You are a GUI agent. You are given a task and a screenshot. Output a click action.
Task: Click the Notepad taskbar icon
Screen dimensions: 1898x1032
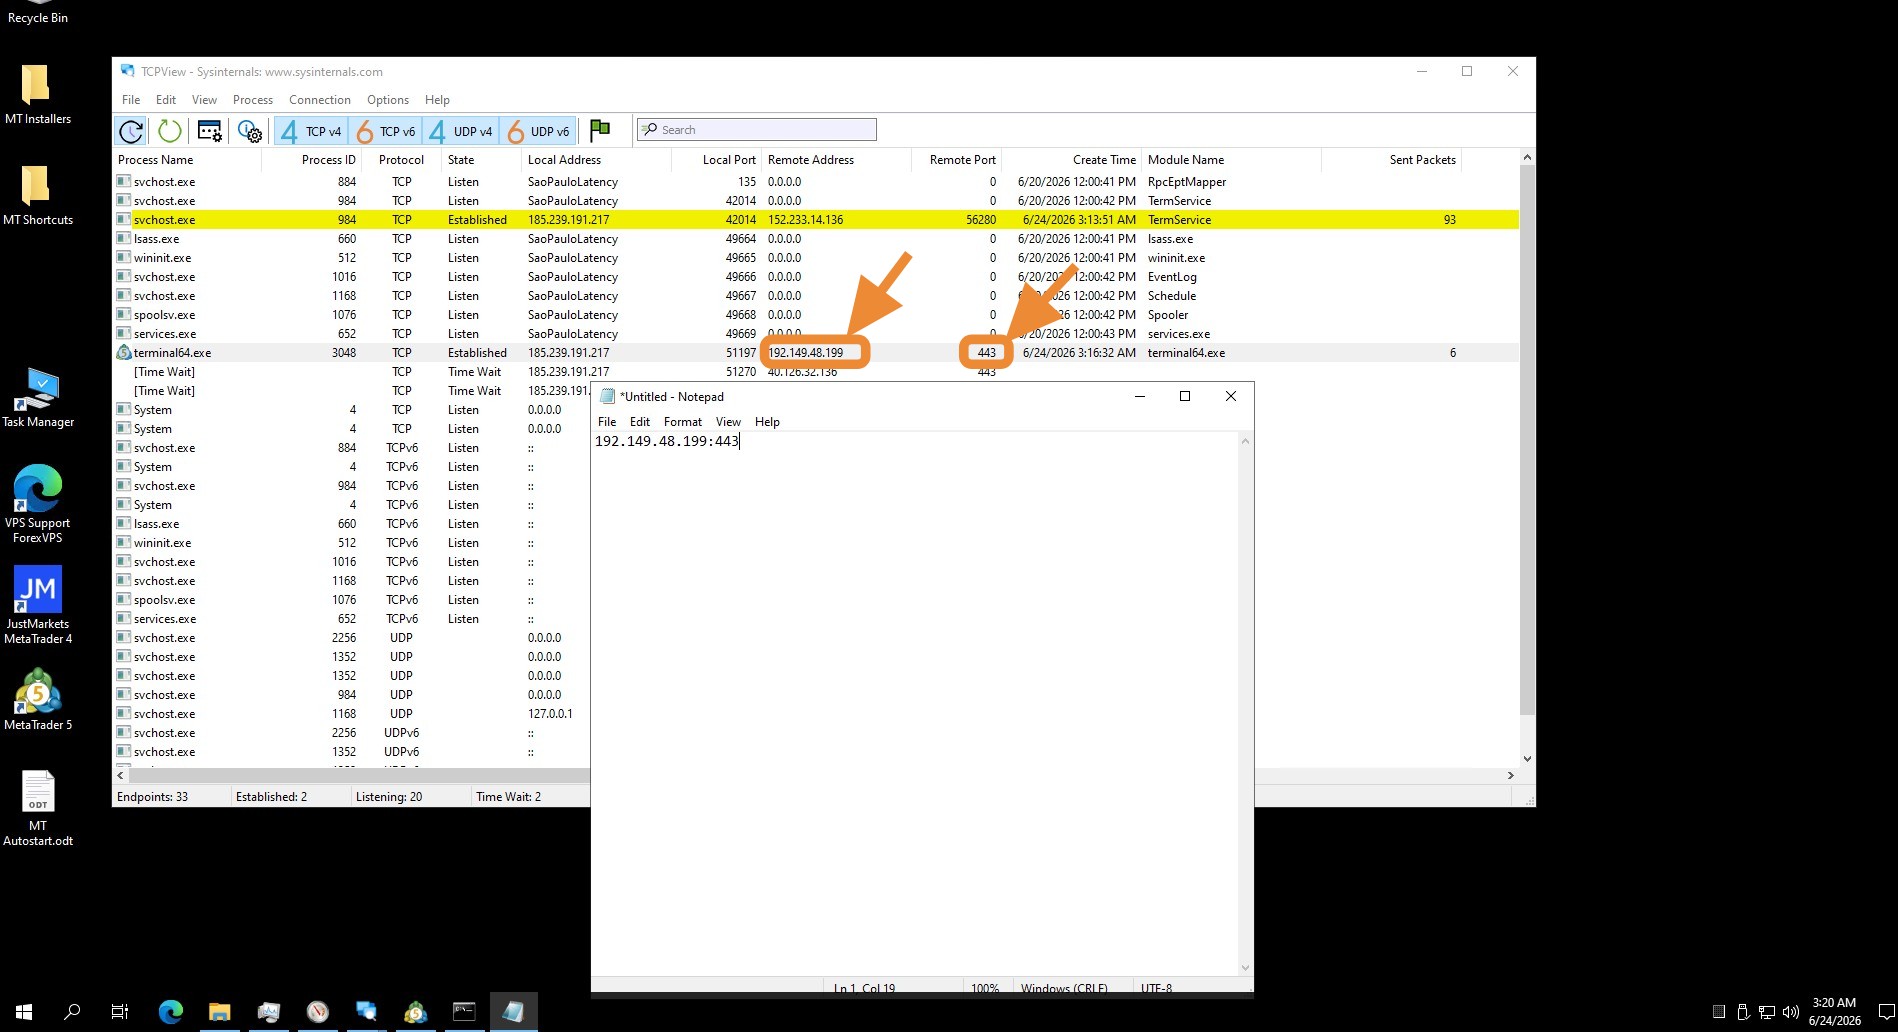click(x=513, y=1012)
